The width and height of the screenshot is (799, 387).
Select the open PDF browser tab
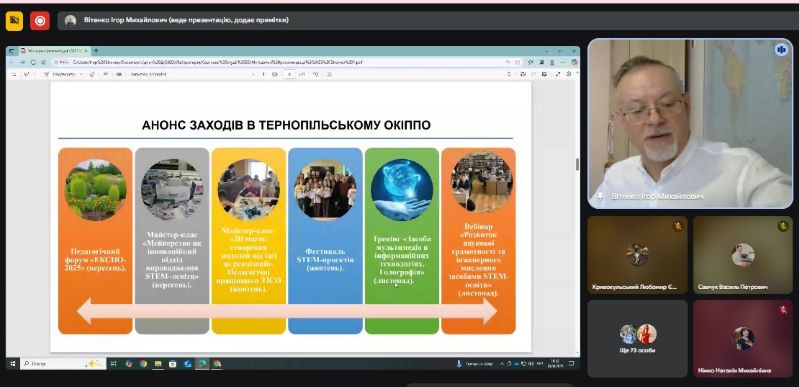(54, 50)
